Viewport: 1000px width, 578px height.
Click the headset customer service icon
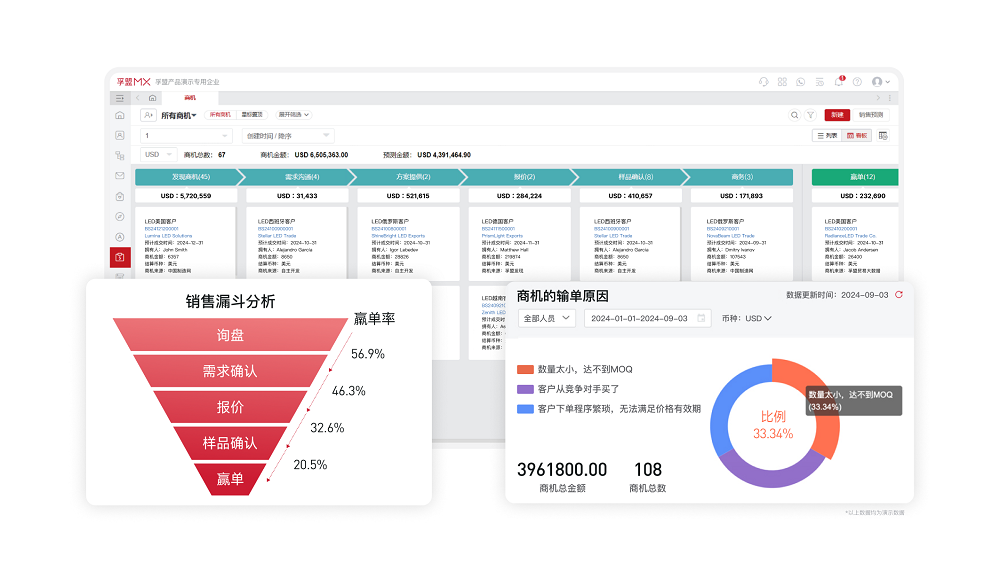[764, 82]
